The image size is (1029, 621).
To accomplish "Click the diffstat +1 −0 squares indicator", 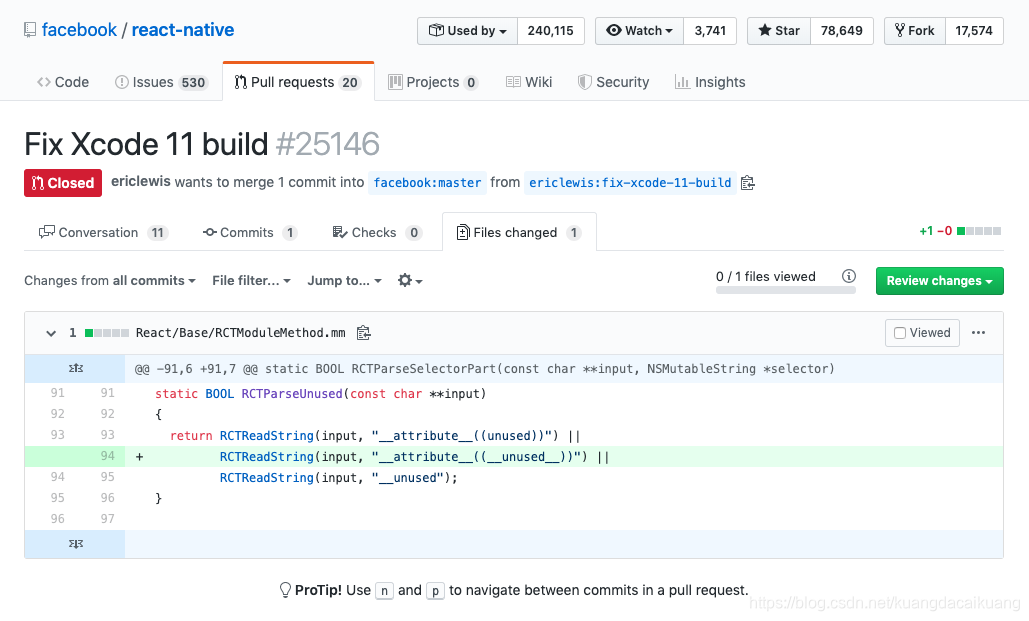I will (x=960, y=231).
